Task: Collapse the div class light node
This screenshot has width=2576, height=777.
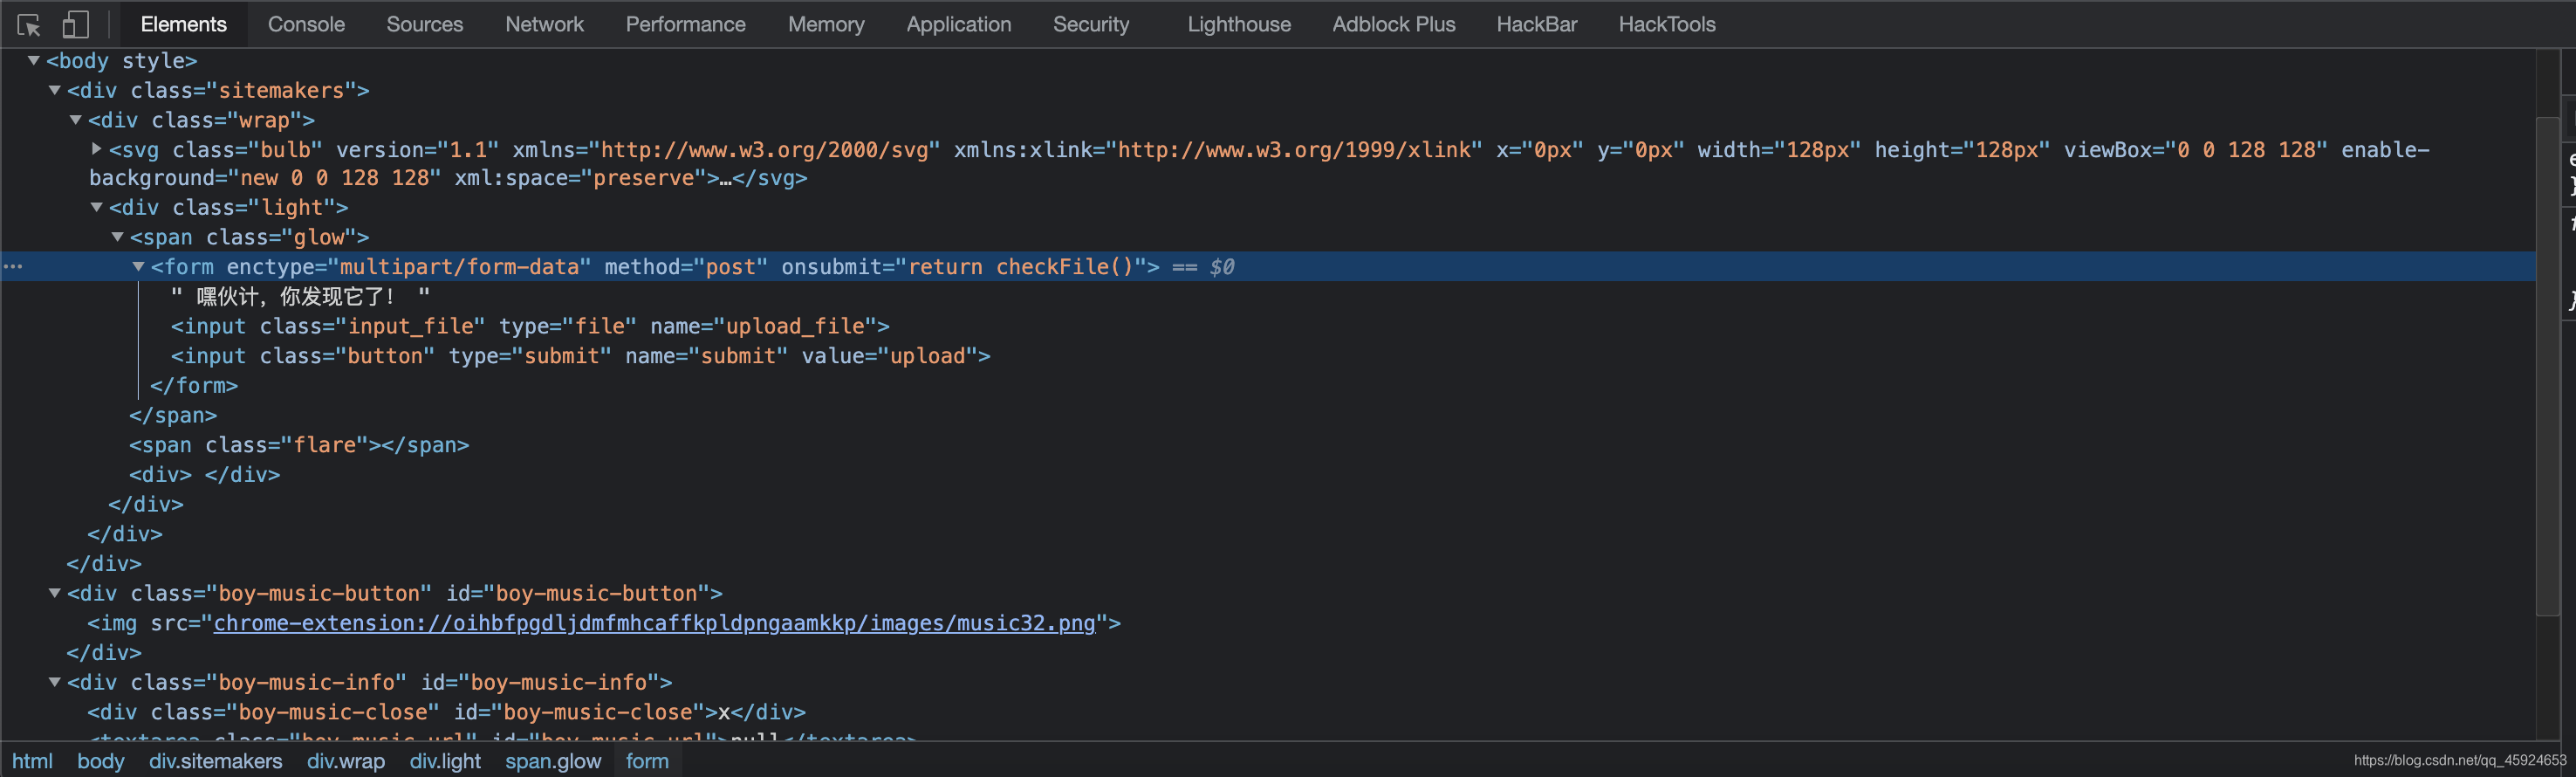Action: pos(97,207)
